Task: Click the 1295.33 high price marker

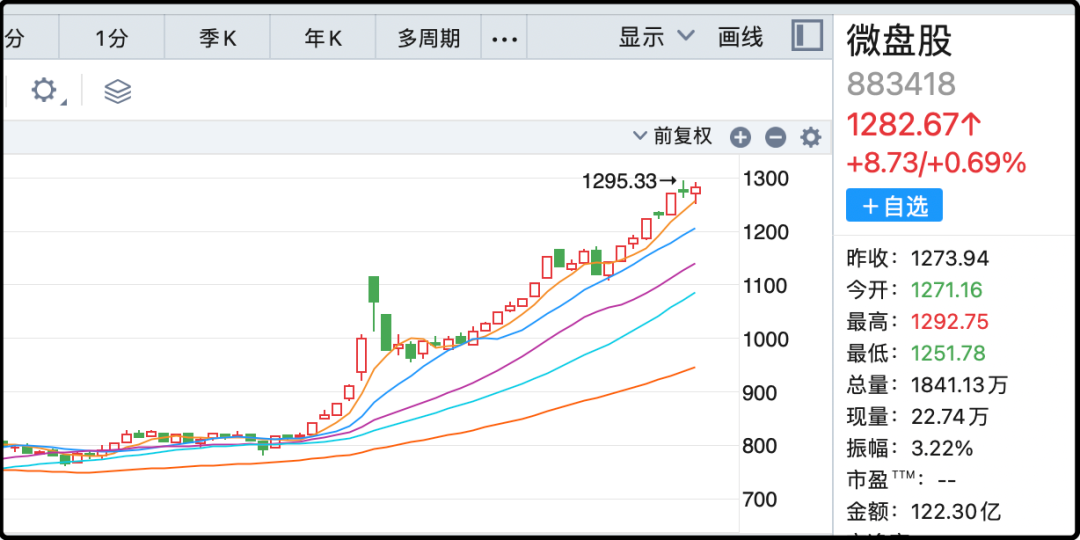Action: (620, 181)
